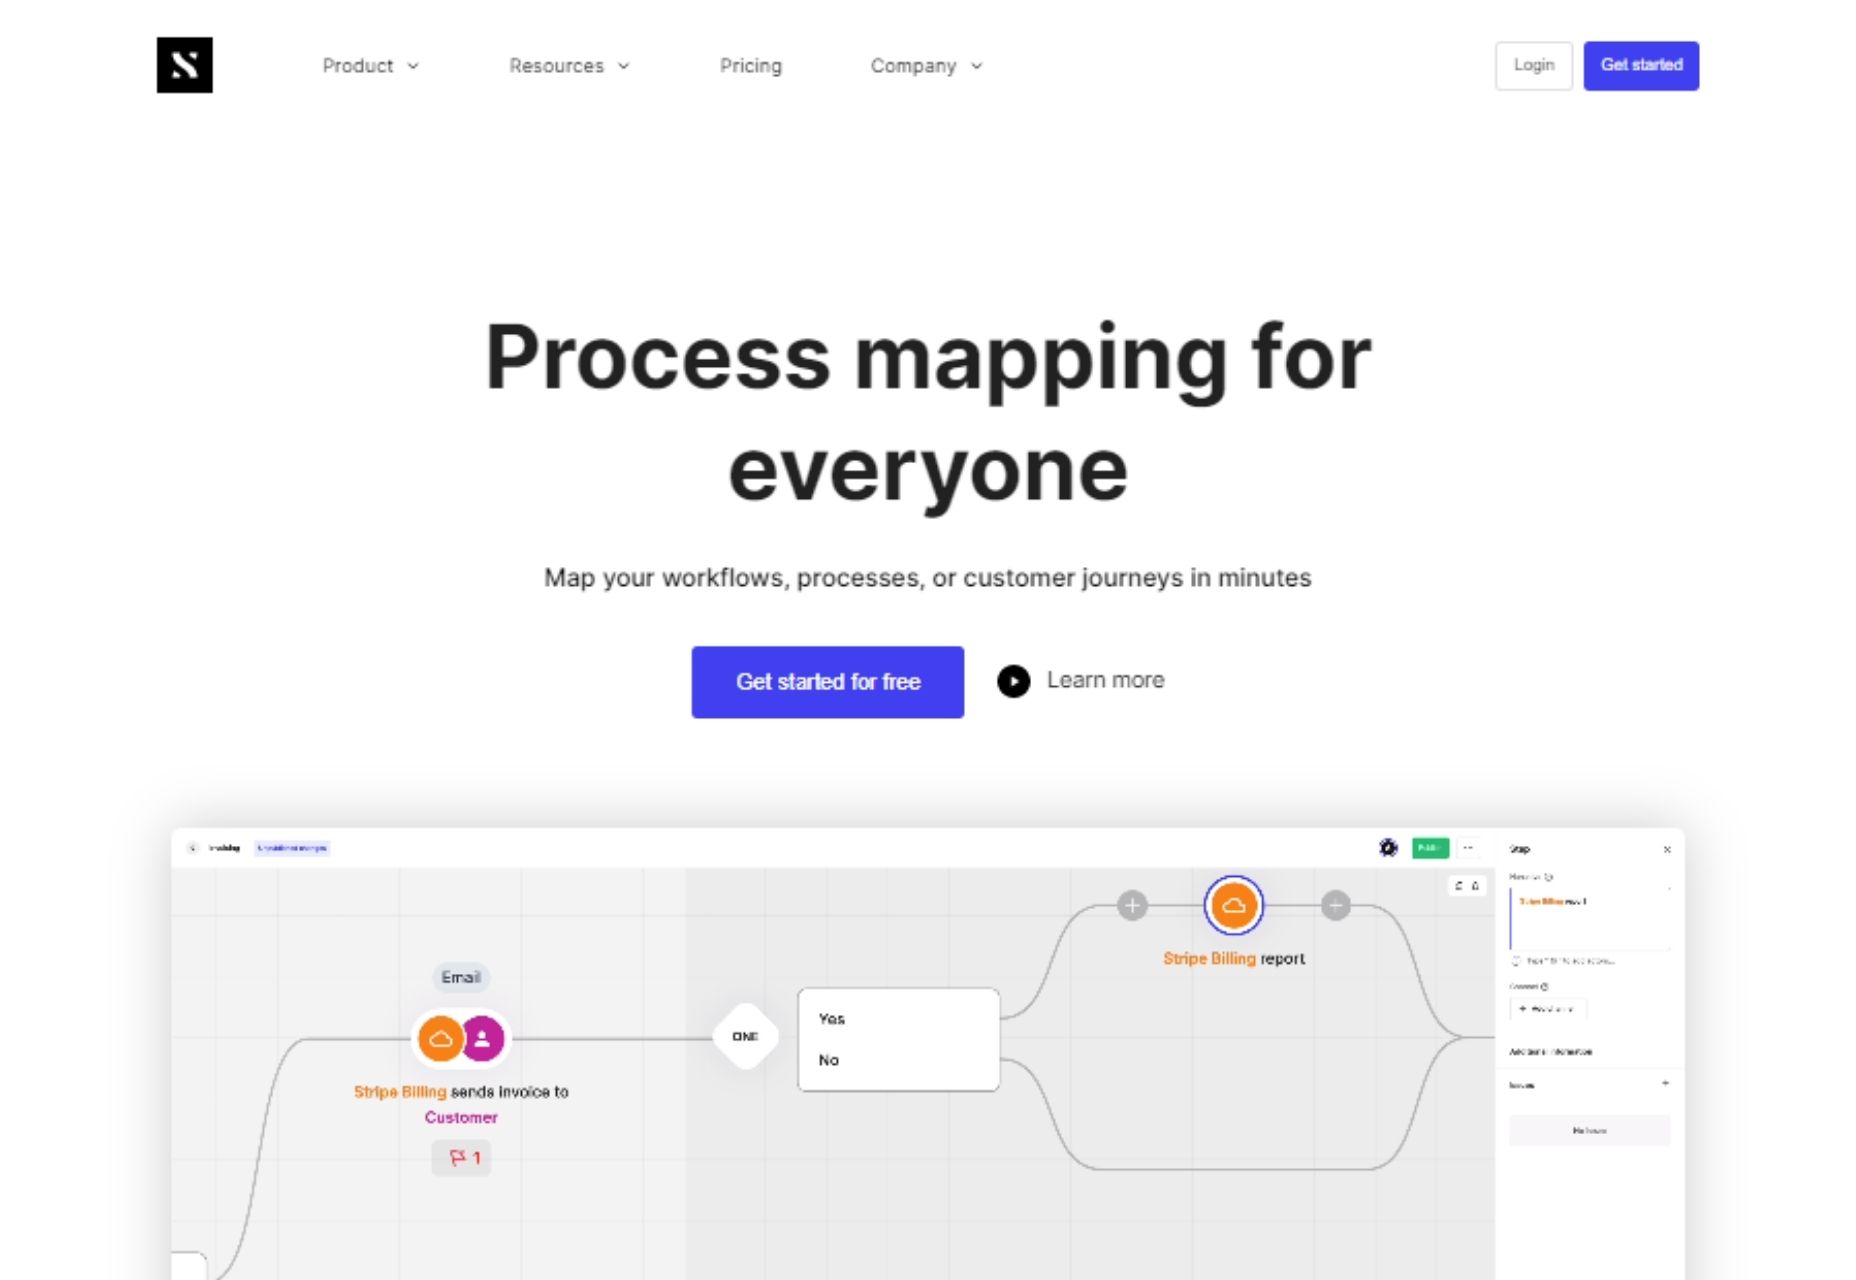Select the Yes branch option

[832, 1019]
